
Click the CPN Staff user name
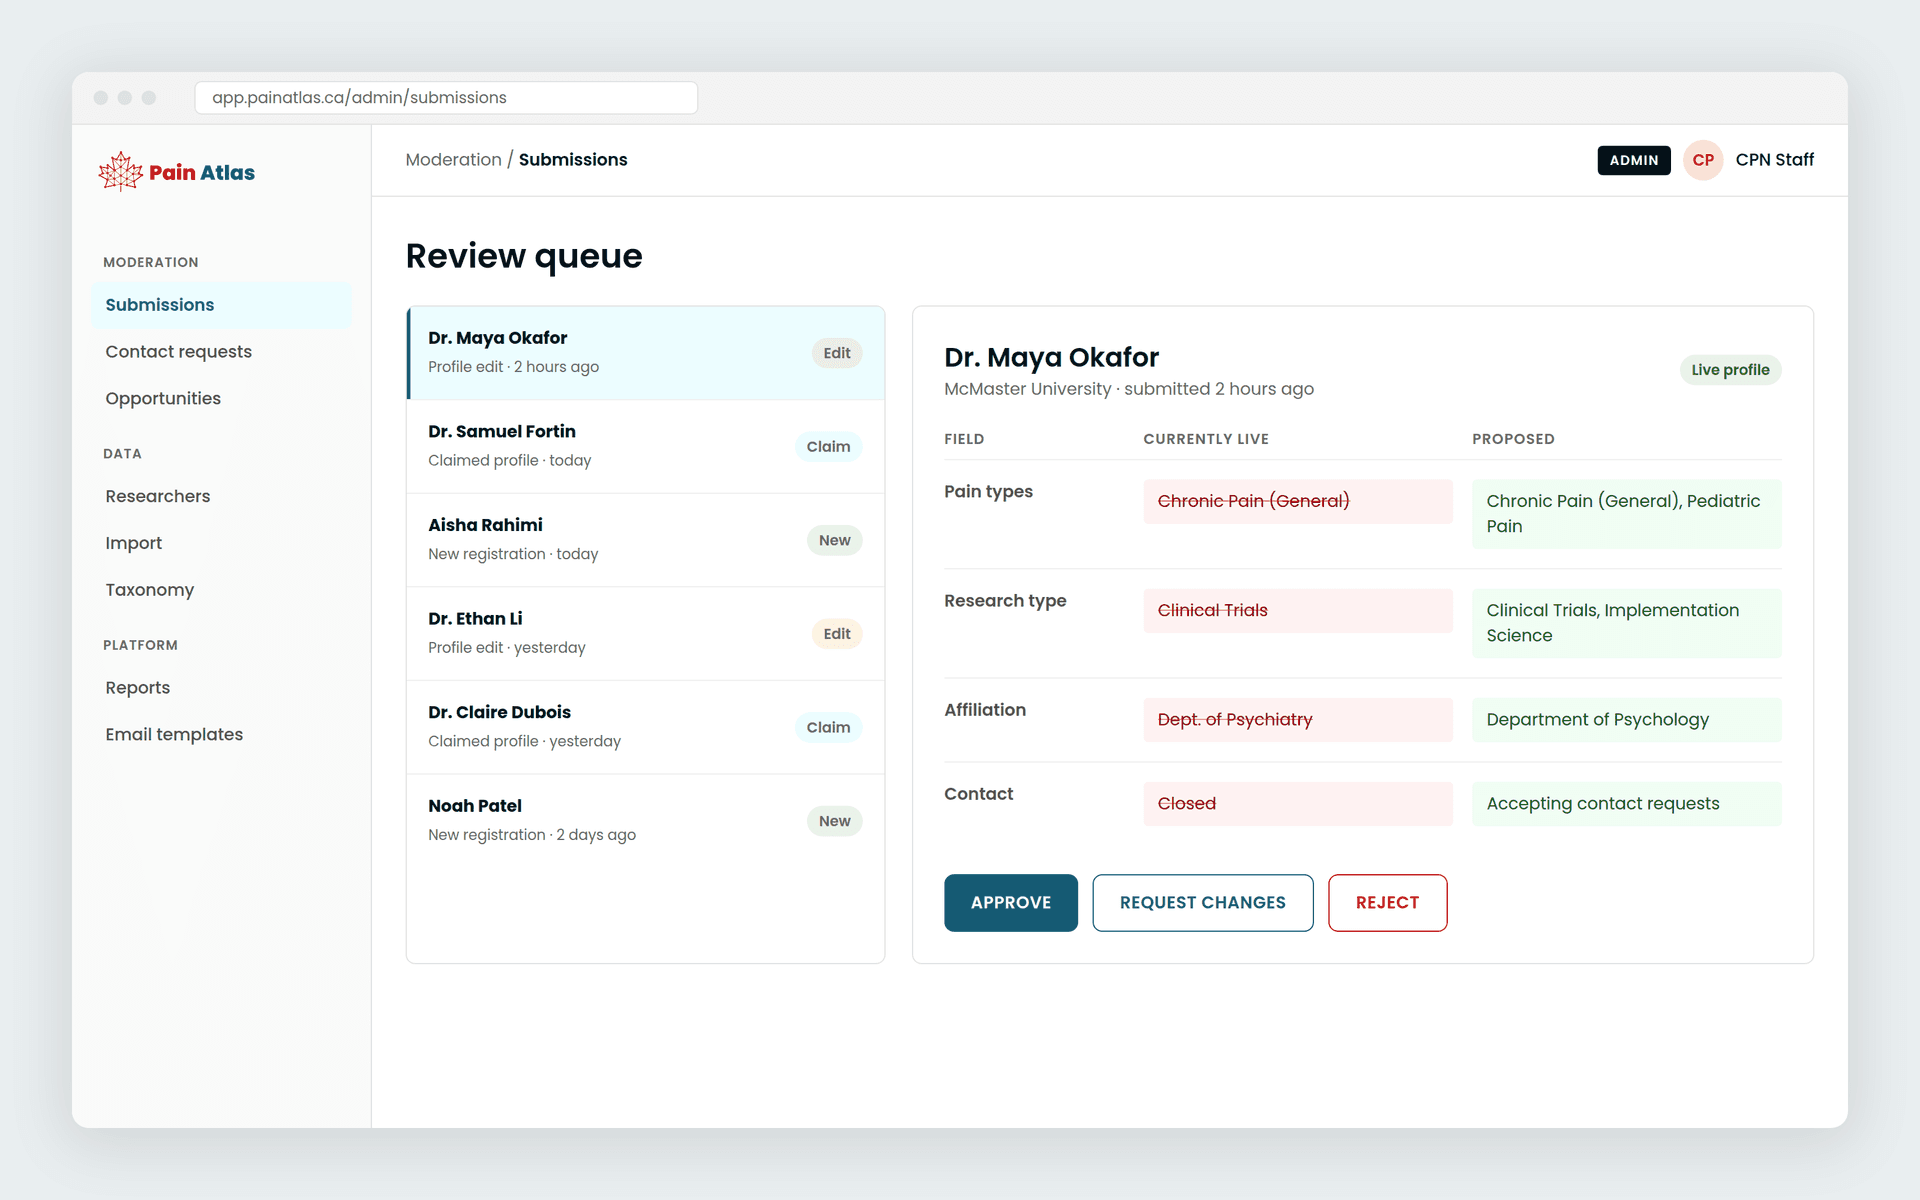1774,160
